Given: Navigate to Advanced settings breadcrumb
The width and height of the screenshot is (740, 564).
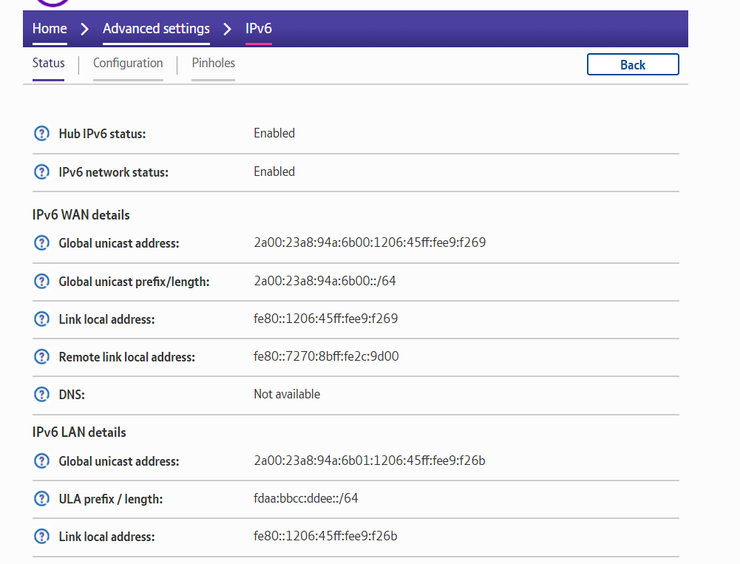Looking at the screenshot, I should pyautogui.click(x=156, y=28).
